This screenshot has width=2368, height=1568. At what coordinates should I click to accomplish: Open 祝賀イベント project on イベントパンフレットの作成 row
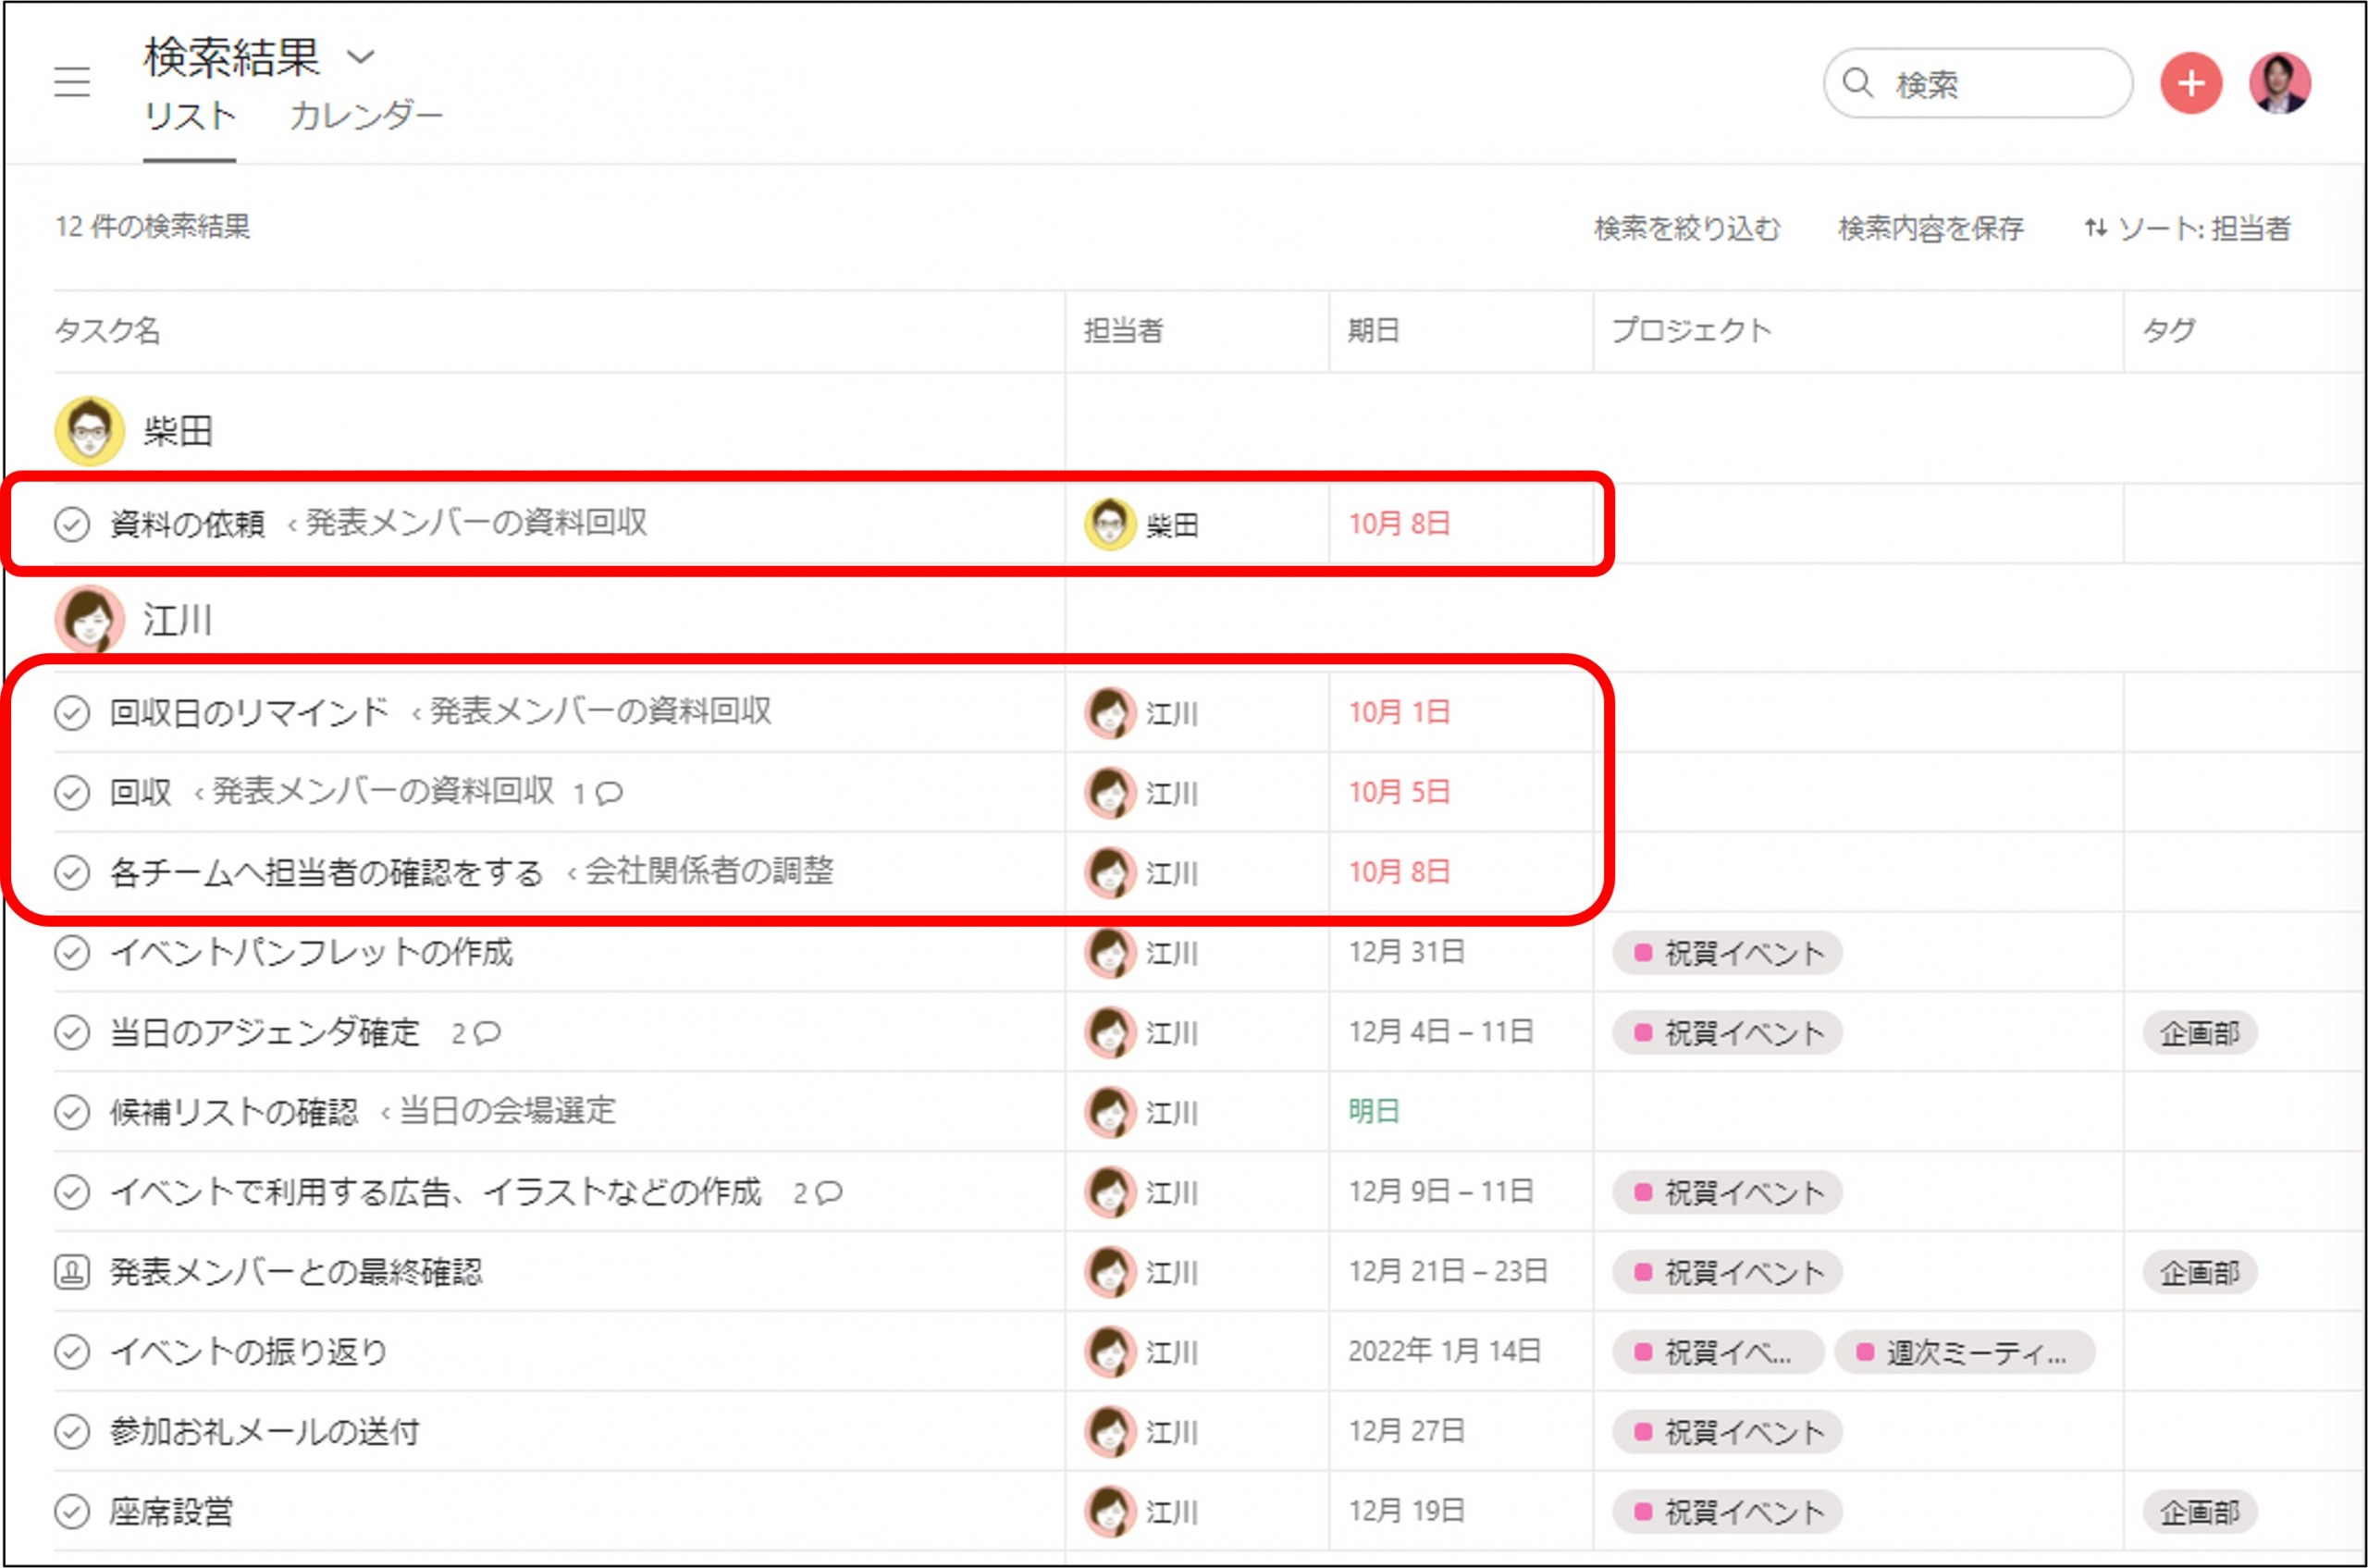(x=1727, y=952)
